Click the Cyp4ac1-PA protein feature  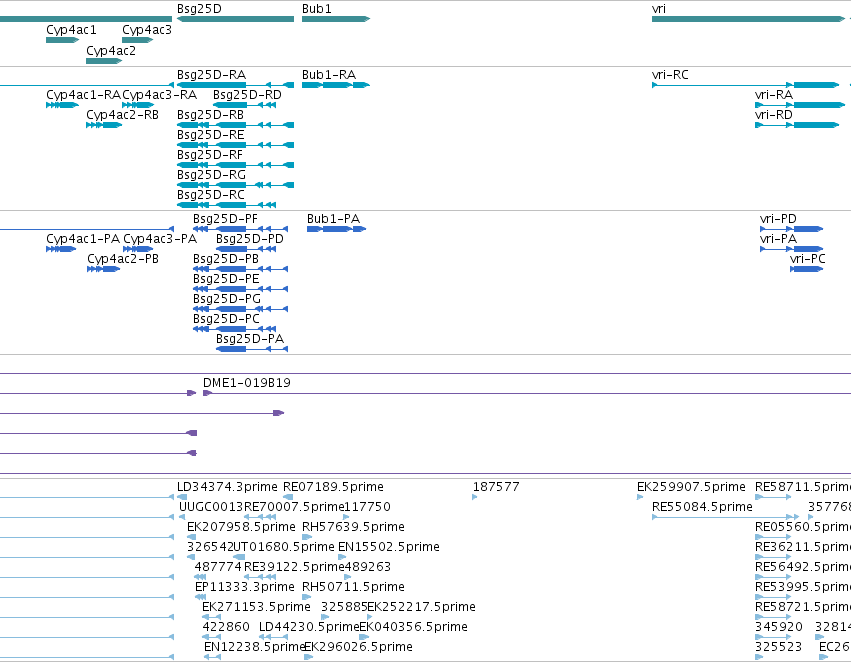point(61,249)
